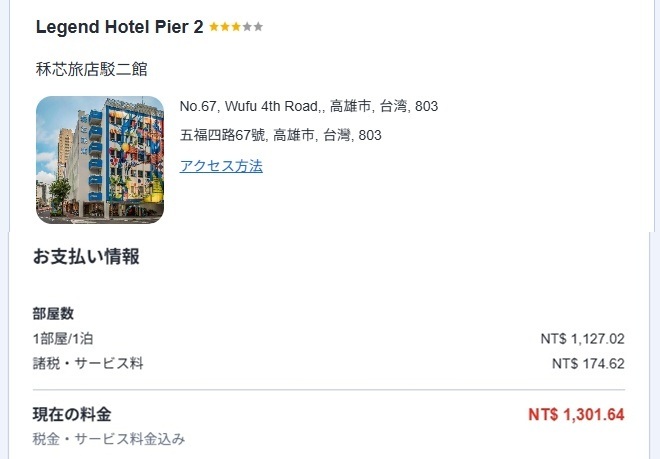Click the Legend Hotel Pier 2 title

(119, 27)
